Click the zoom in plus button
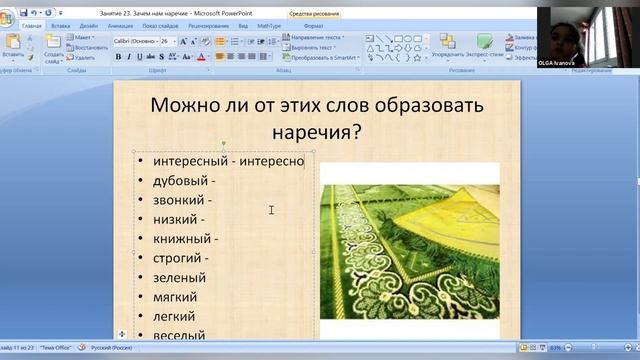Viewport: 640px width, 360px height. pos(628,348)
